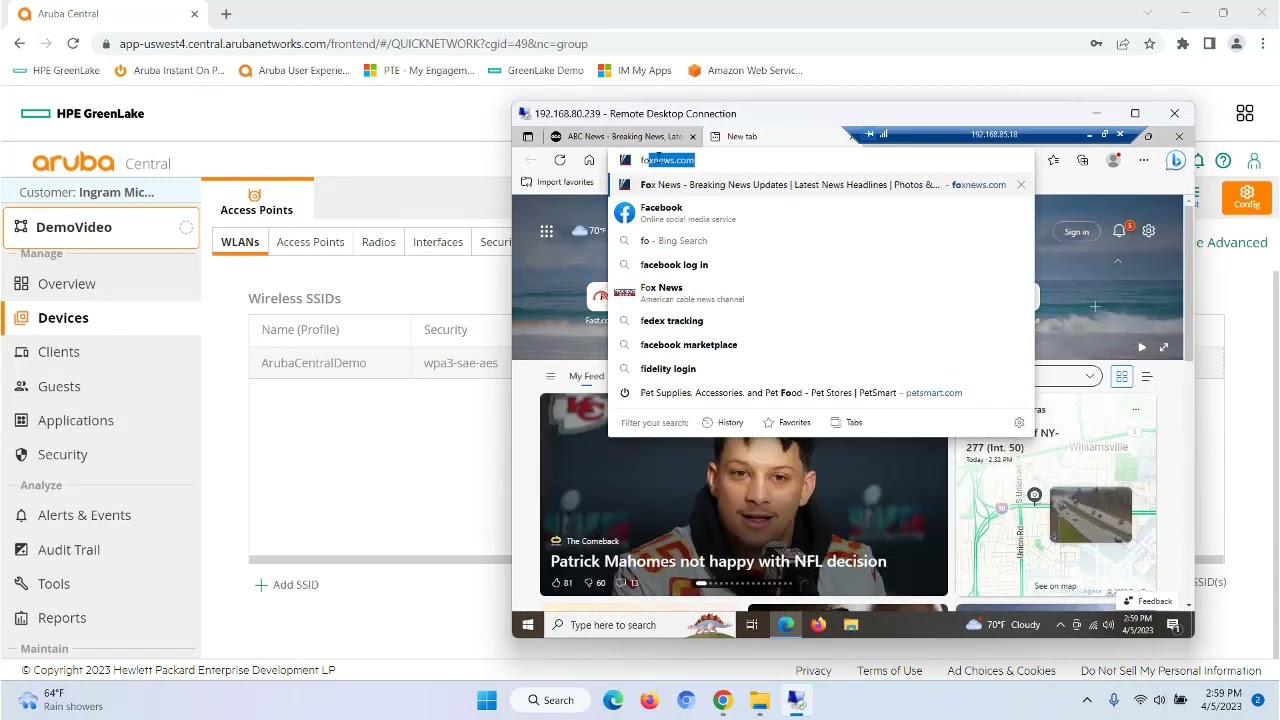Open search suggestion settings gear
The height and width of the screenshot is (720, 1280).
click(x=1019, y=423)
